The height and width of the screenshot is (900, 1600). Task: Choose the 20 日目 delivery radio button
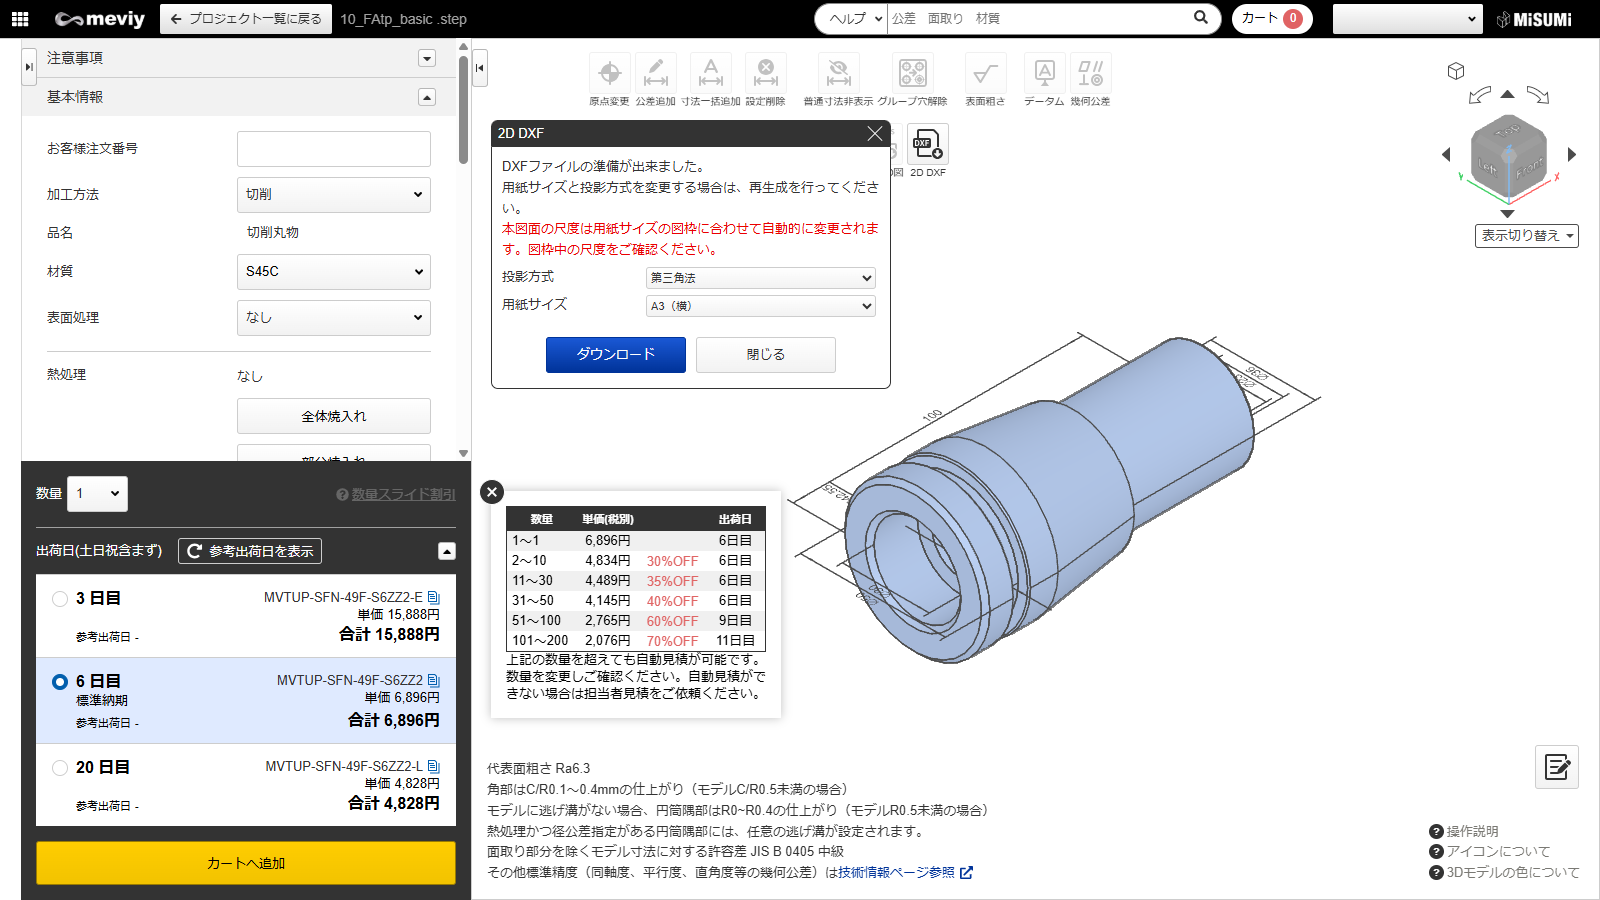pyautogui.click(x=60, y=768)
